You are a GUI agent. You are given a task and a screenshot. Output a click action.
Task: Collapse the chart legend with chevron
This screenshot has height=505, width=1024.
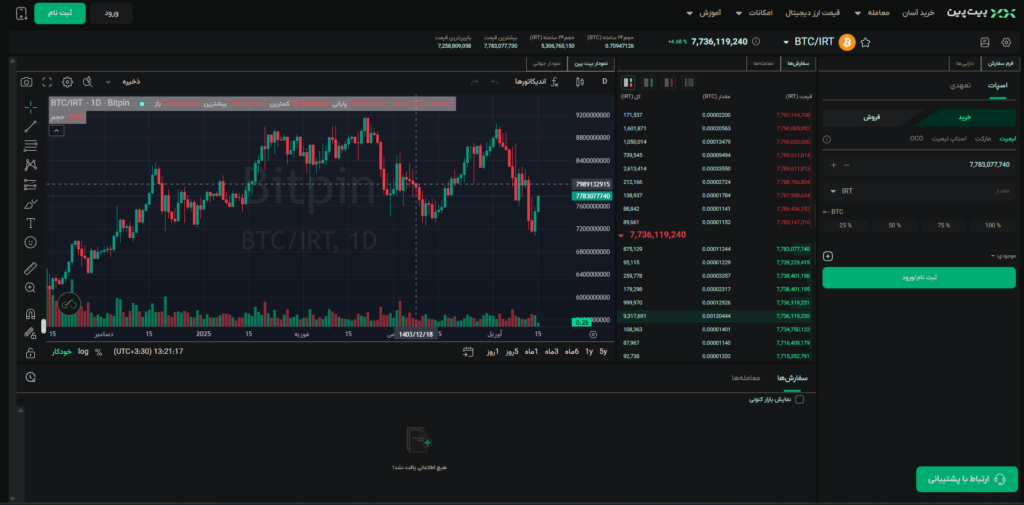(x=56, y=131)
